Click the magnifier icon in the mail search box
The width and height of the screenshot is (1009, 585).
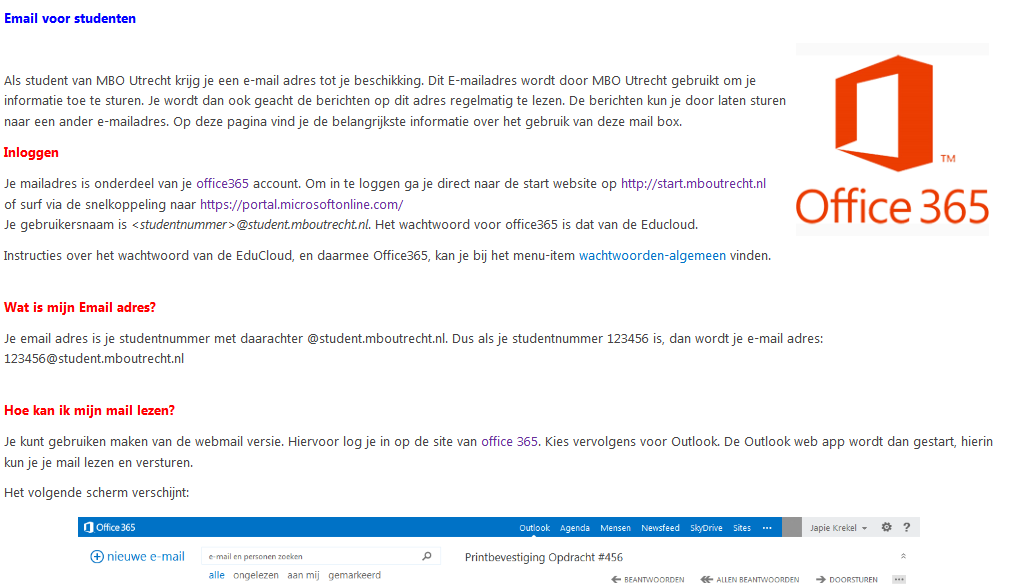[x=427, y=556]
